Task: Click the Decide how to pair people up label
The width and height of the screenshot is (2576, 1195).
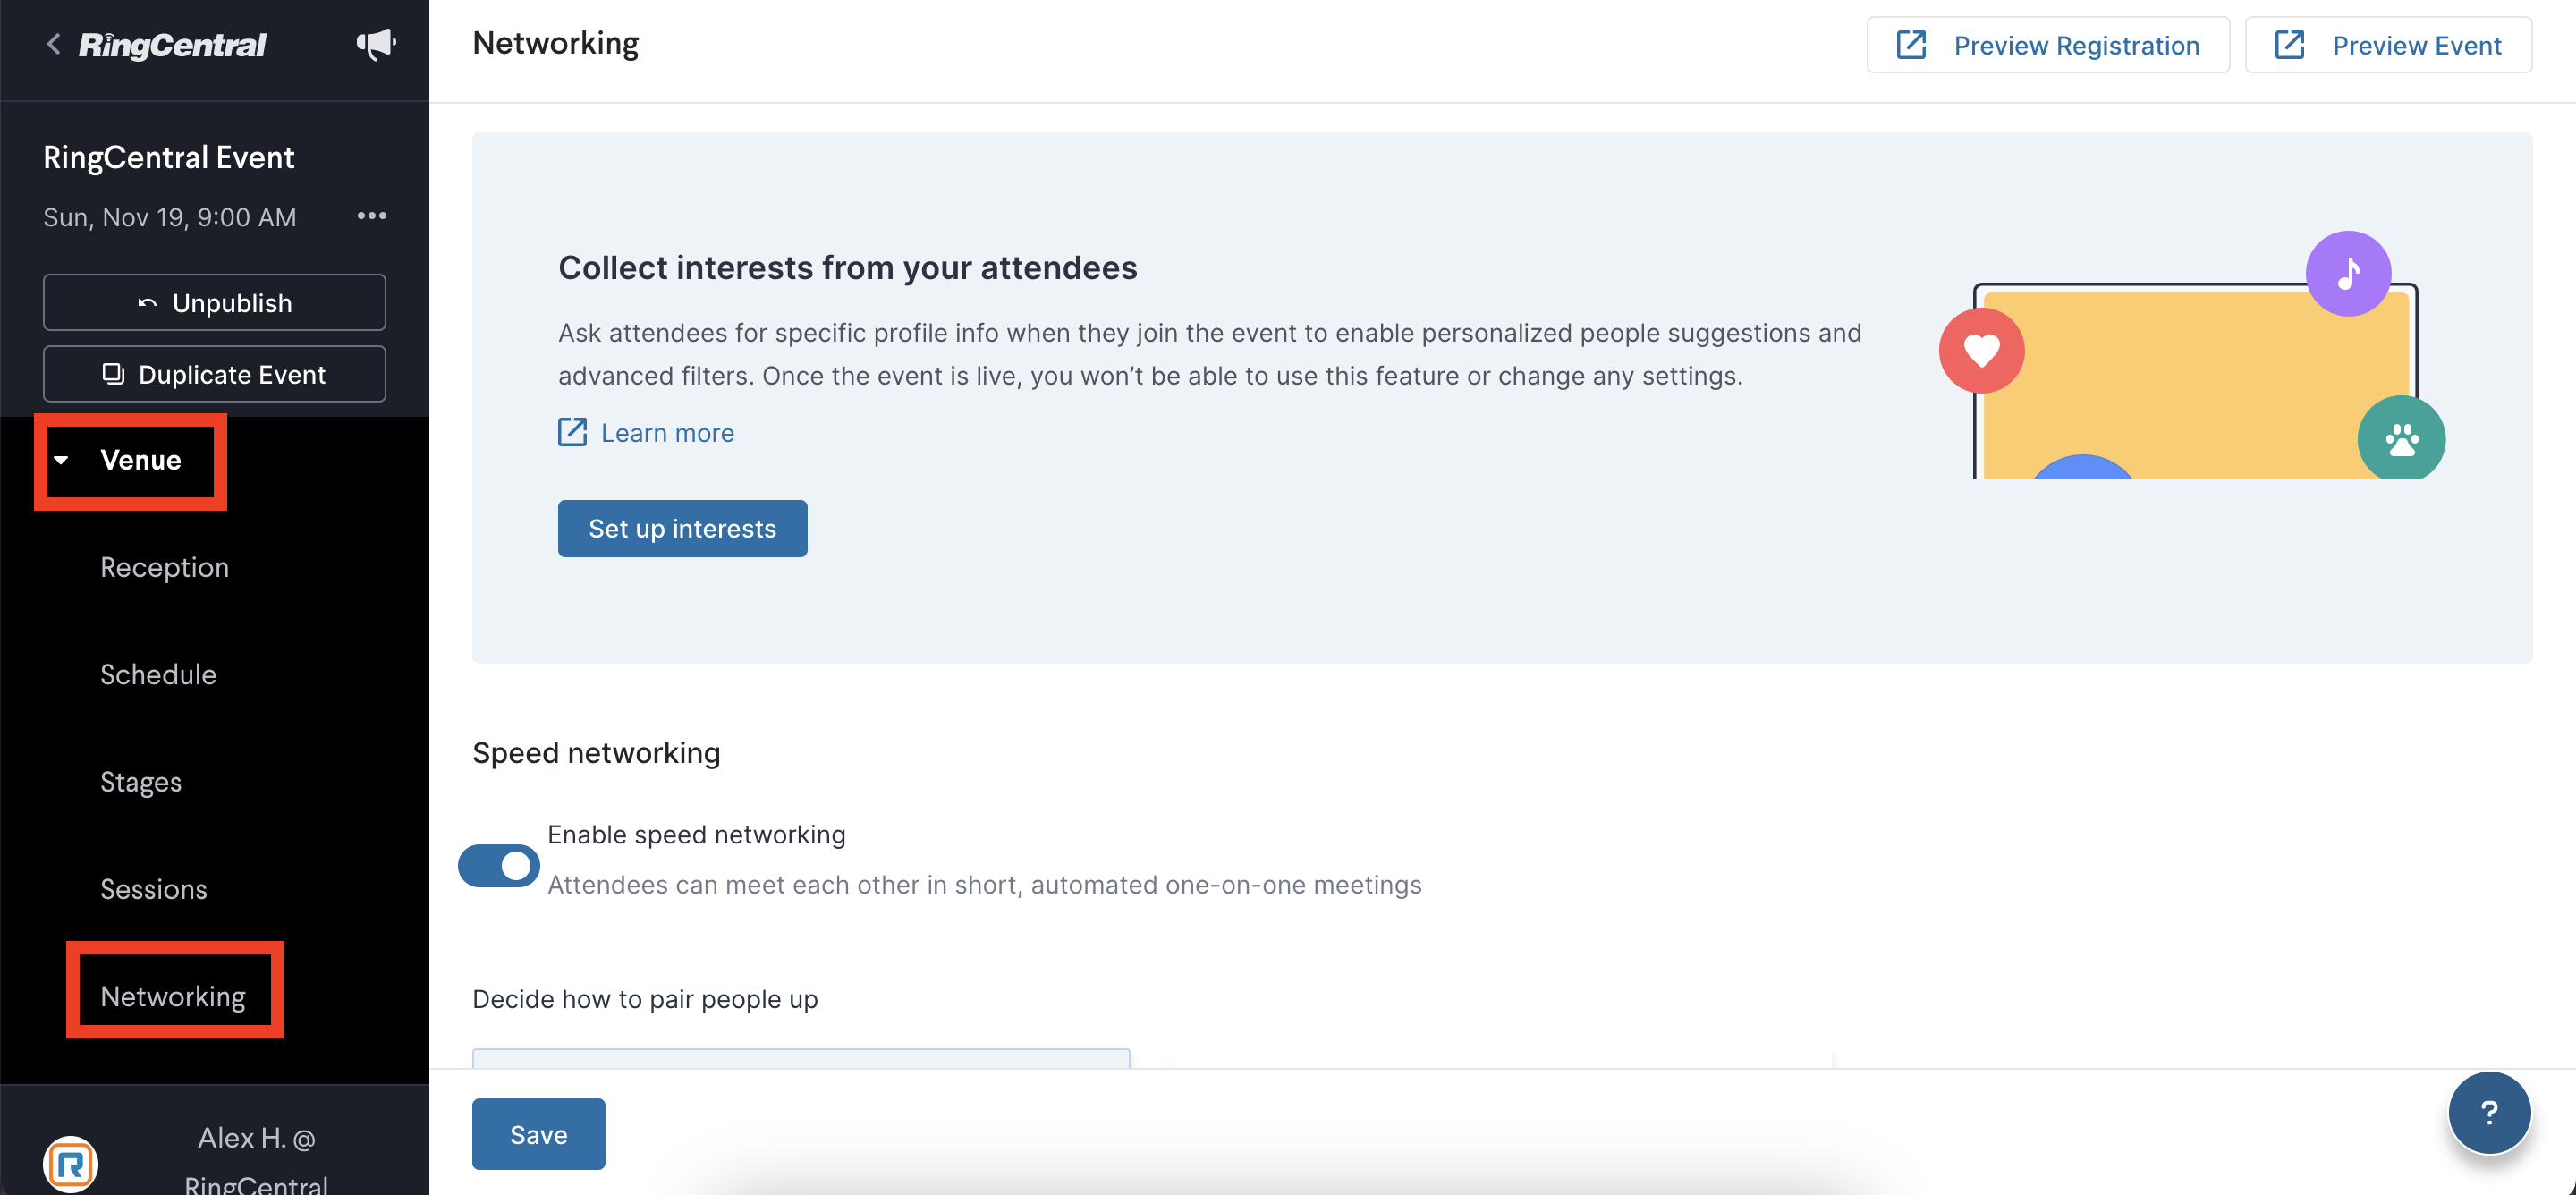Action: [645, 999]
